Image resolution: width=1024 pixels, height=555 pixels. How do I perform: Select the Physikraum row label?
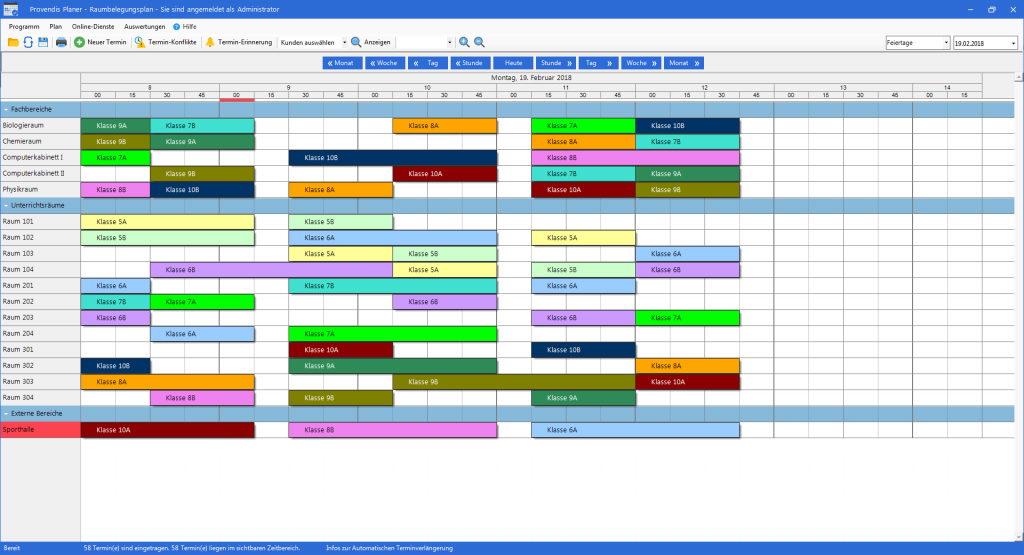[40, 189]
